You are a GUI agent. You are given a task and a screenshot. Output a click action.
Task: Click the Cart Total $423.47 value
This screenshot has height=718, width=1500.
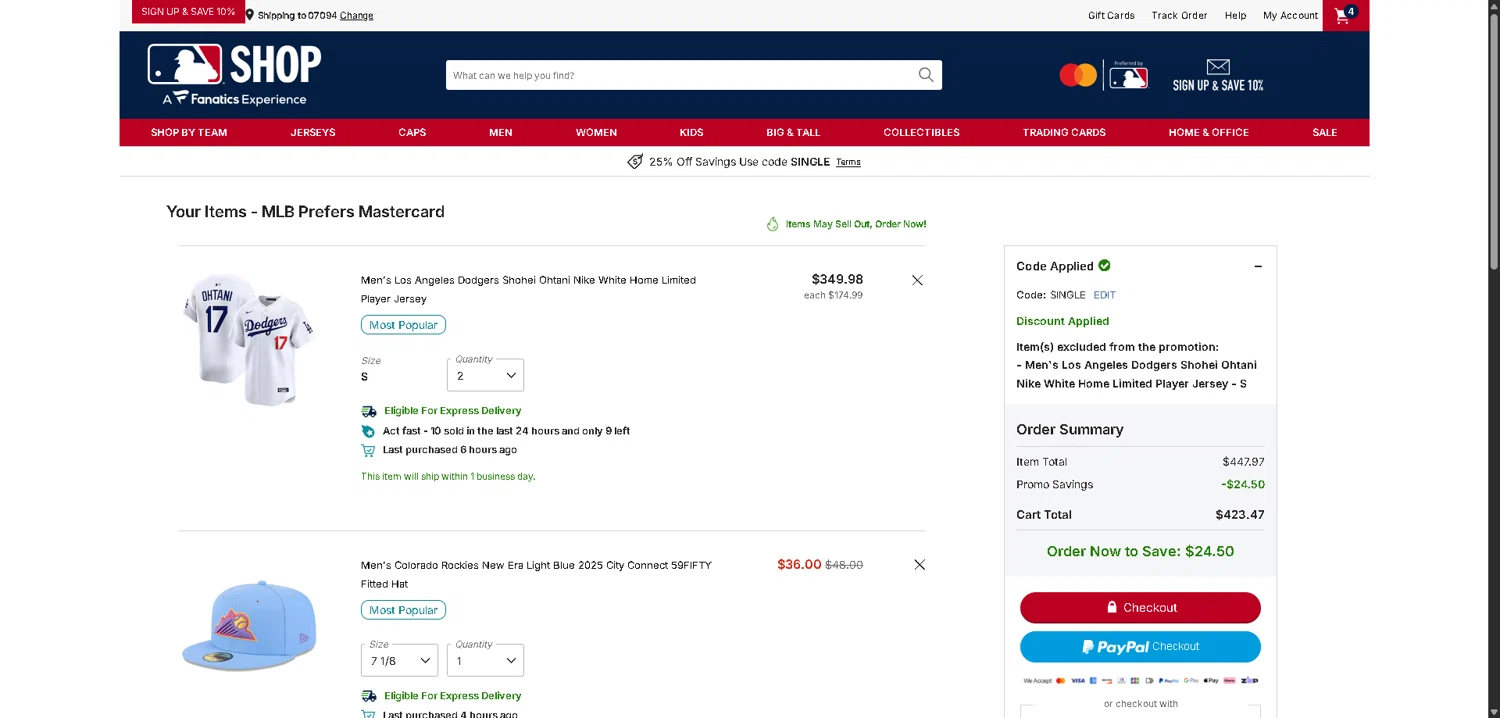(x=1240, y=515)
